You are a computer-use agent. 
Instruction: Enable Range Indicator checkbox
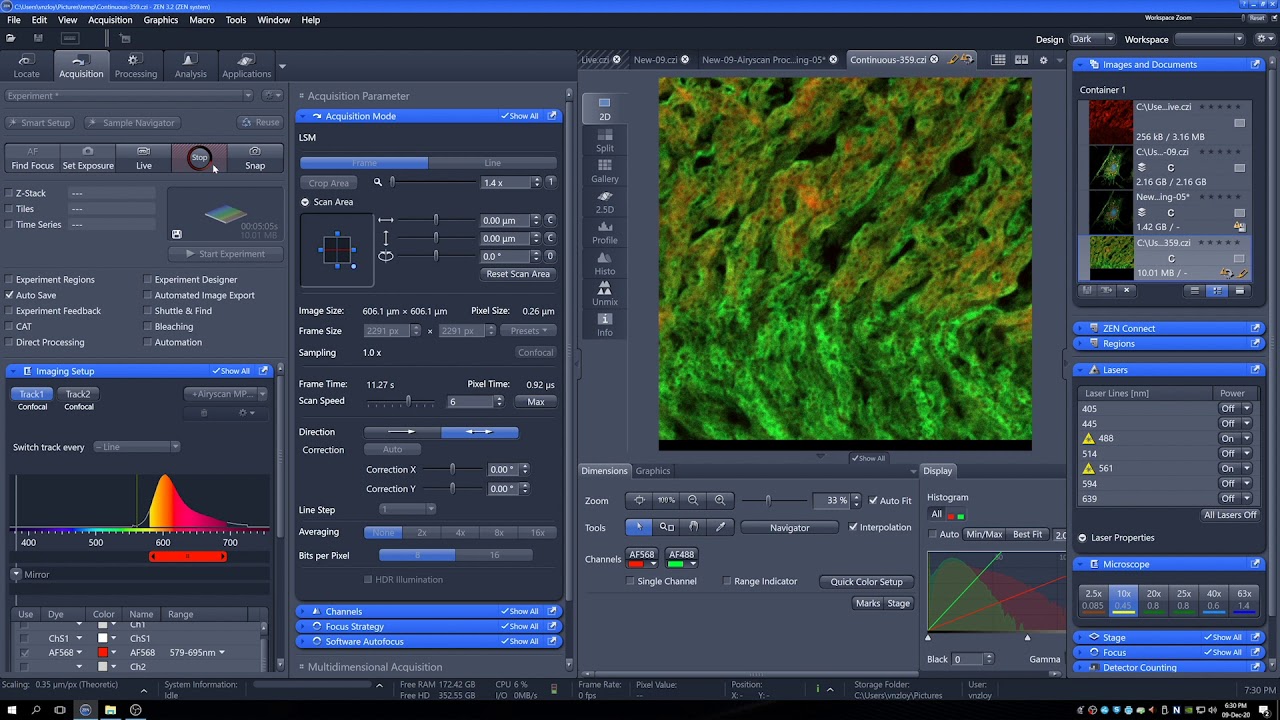pos(727,581)
